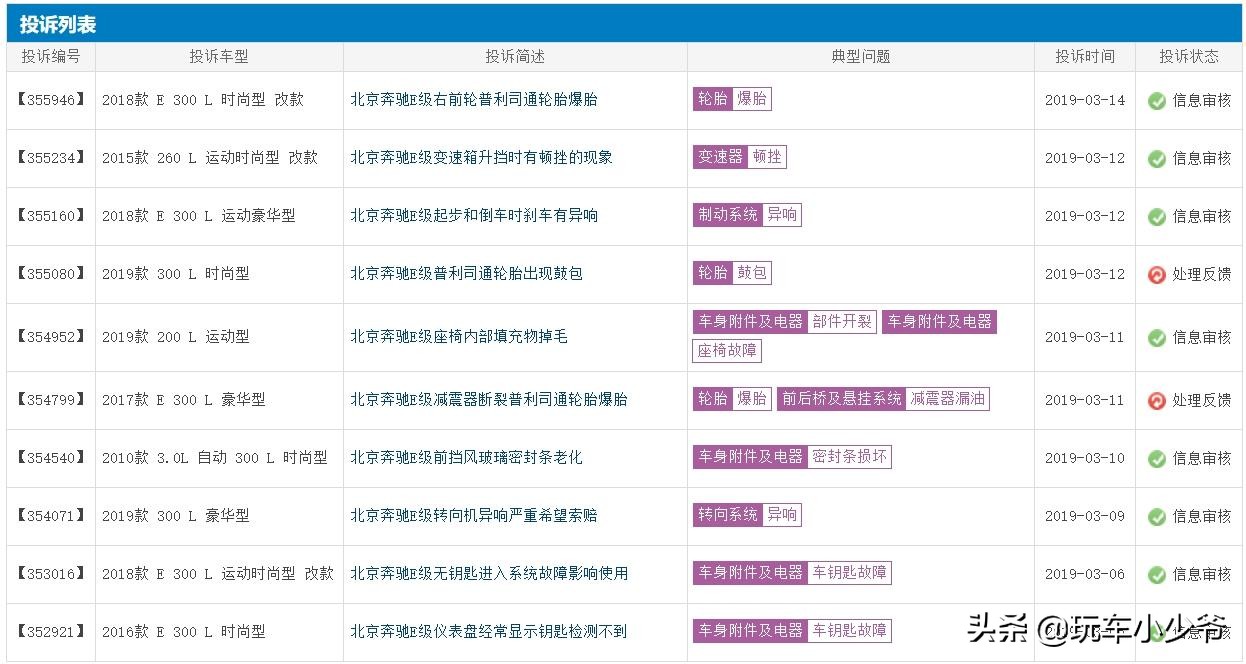Click the 顿挫 tag
Screen dimensions: 1246x664
(x=768, y=157)
